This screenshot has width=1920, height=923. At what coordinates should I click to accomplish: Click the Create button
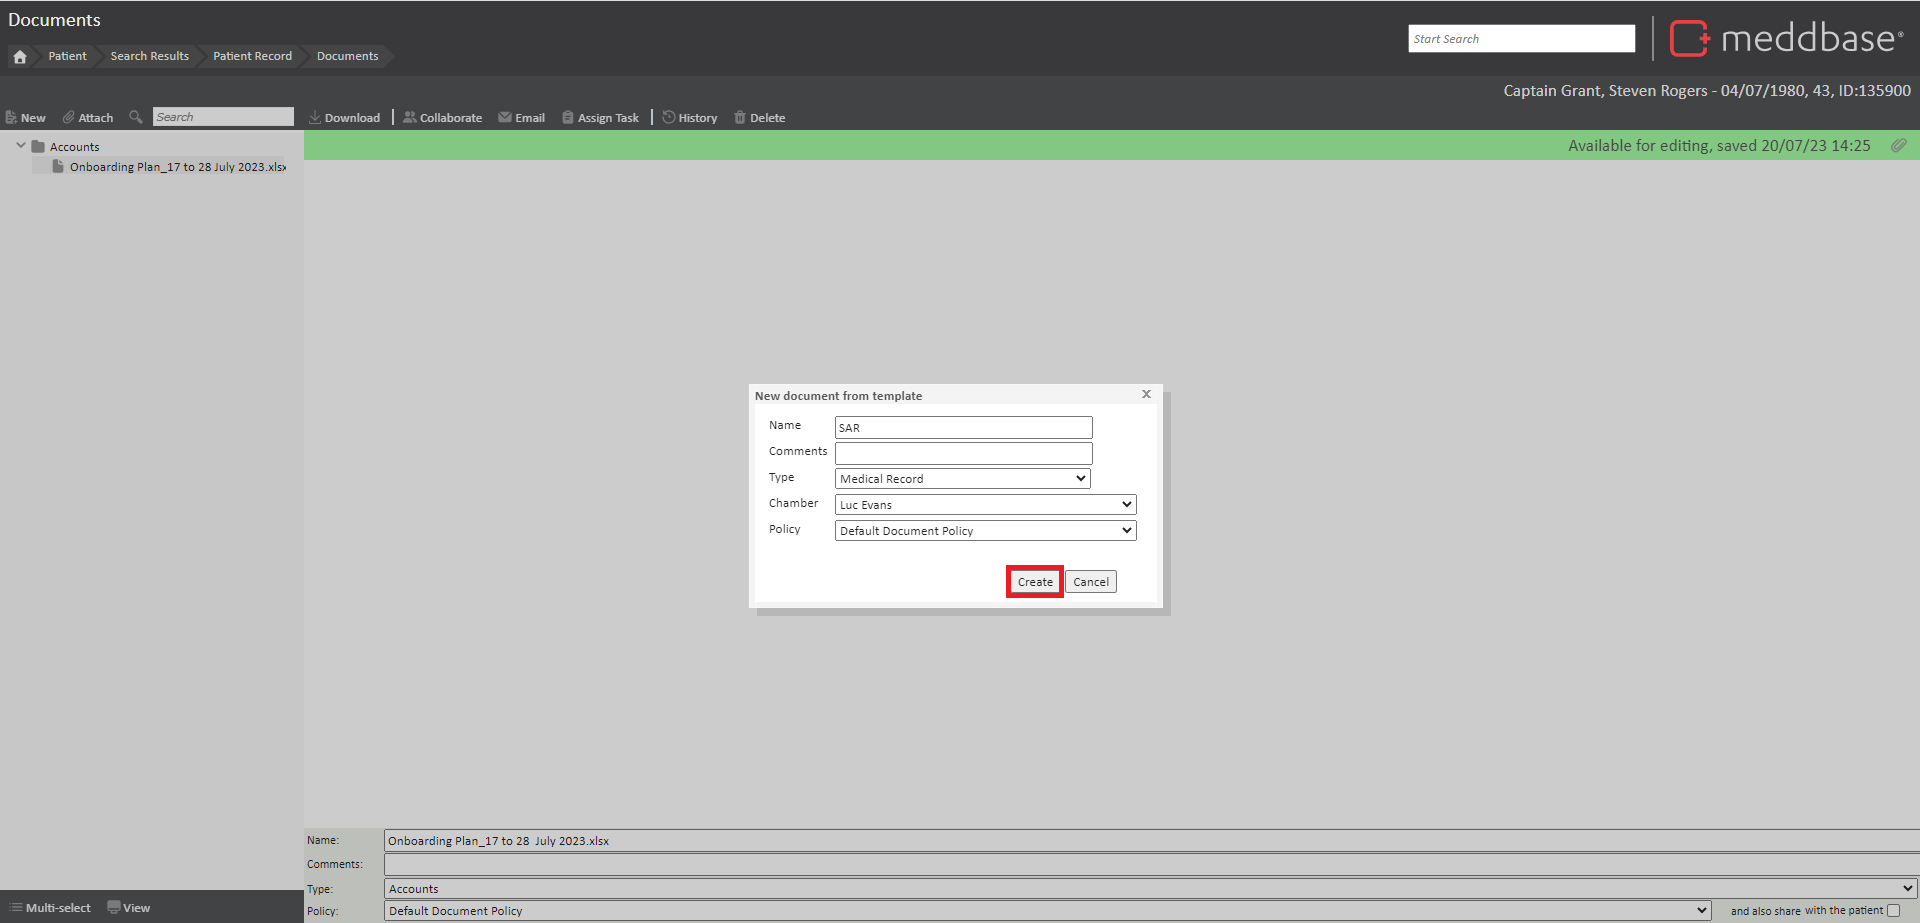coord(1035,582)
